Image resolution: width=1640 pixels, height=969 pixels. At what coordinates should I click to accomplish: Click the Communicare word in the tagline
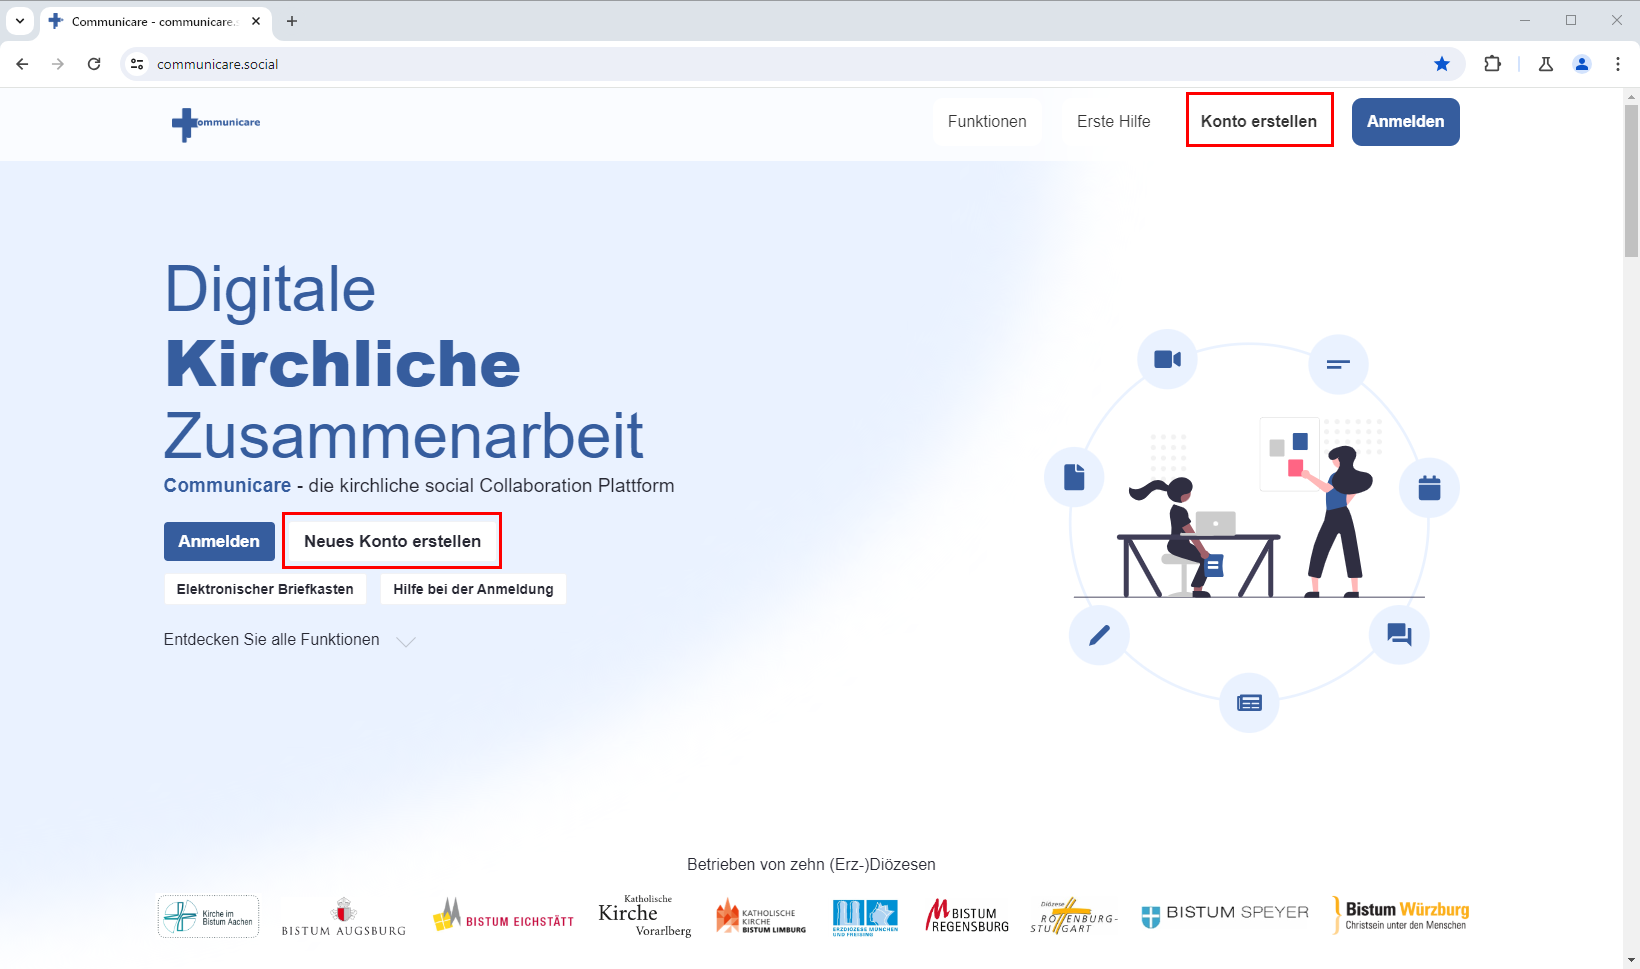(x=227, y=485)
